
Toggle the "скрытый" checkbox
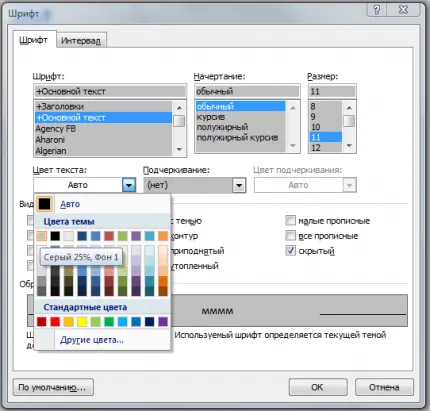[x=290, y=251]
